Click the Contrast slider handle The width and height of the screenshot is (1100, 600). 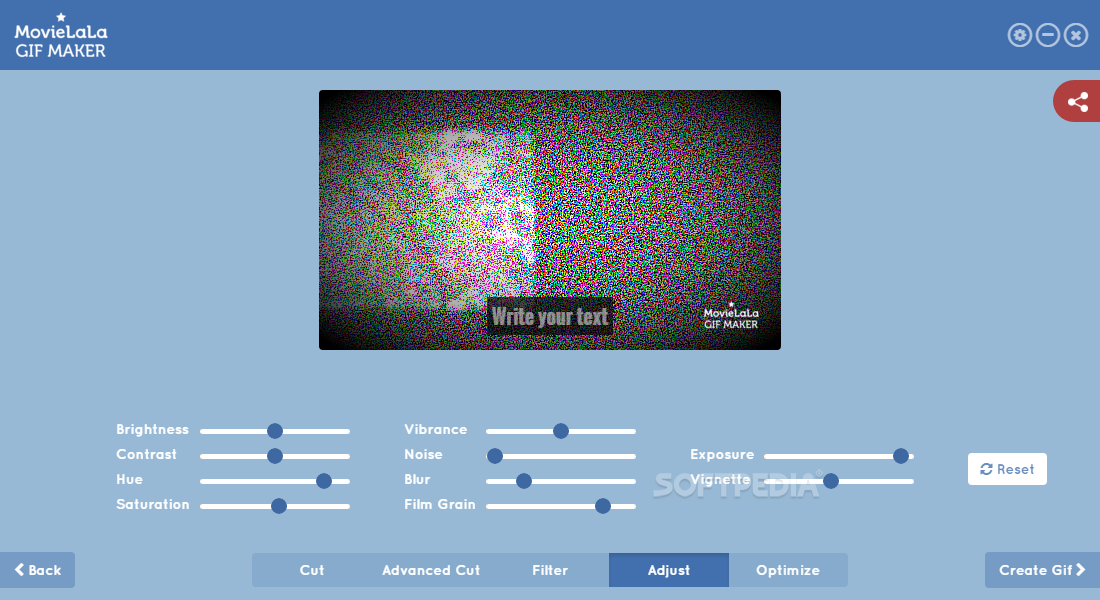pyautogui.click(x=275, y=456)
